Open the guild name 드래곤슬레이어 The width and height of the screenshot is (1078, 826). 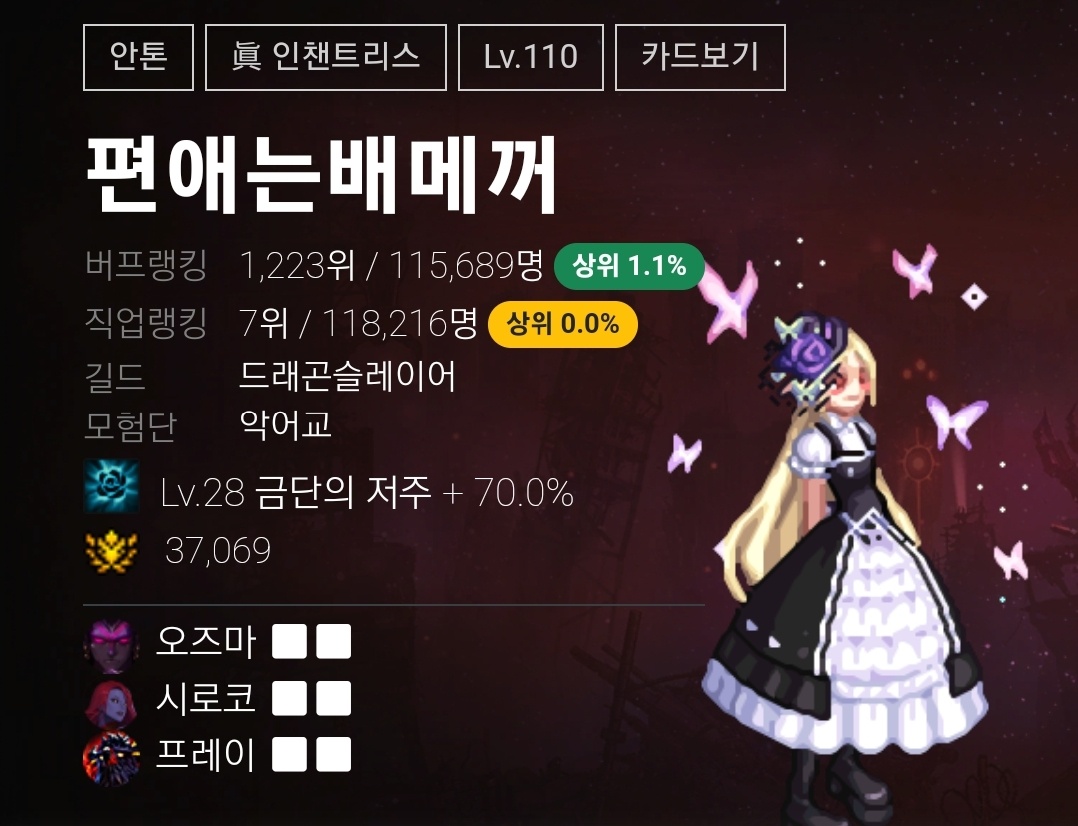pos(347,376)
